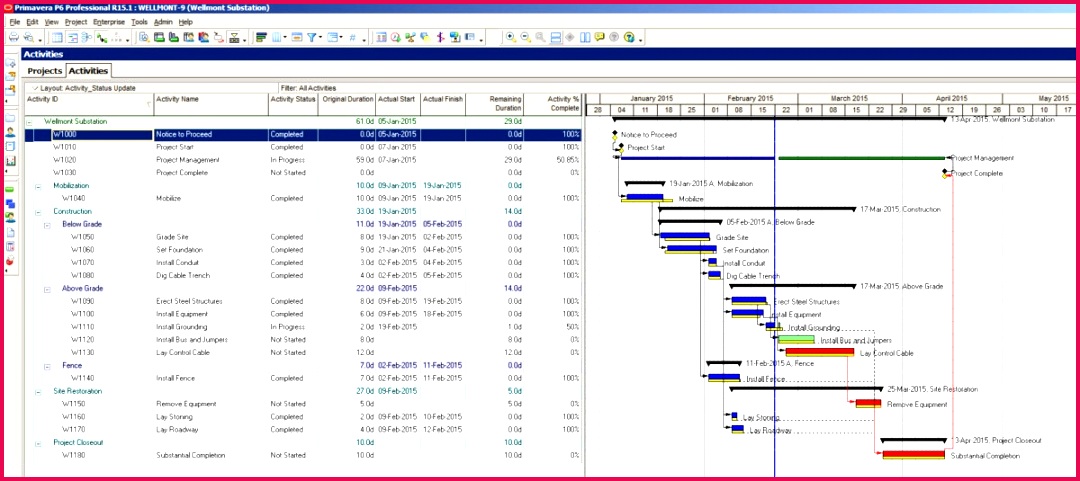Open the Bars formatting icon

tap(261, 37)
